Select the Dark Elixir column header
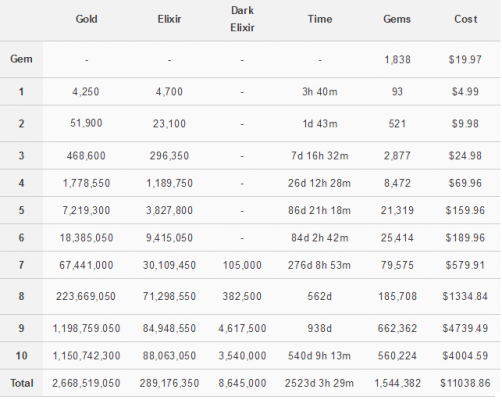 pos(242,19)
